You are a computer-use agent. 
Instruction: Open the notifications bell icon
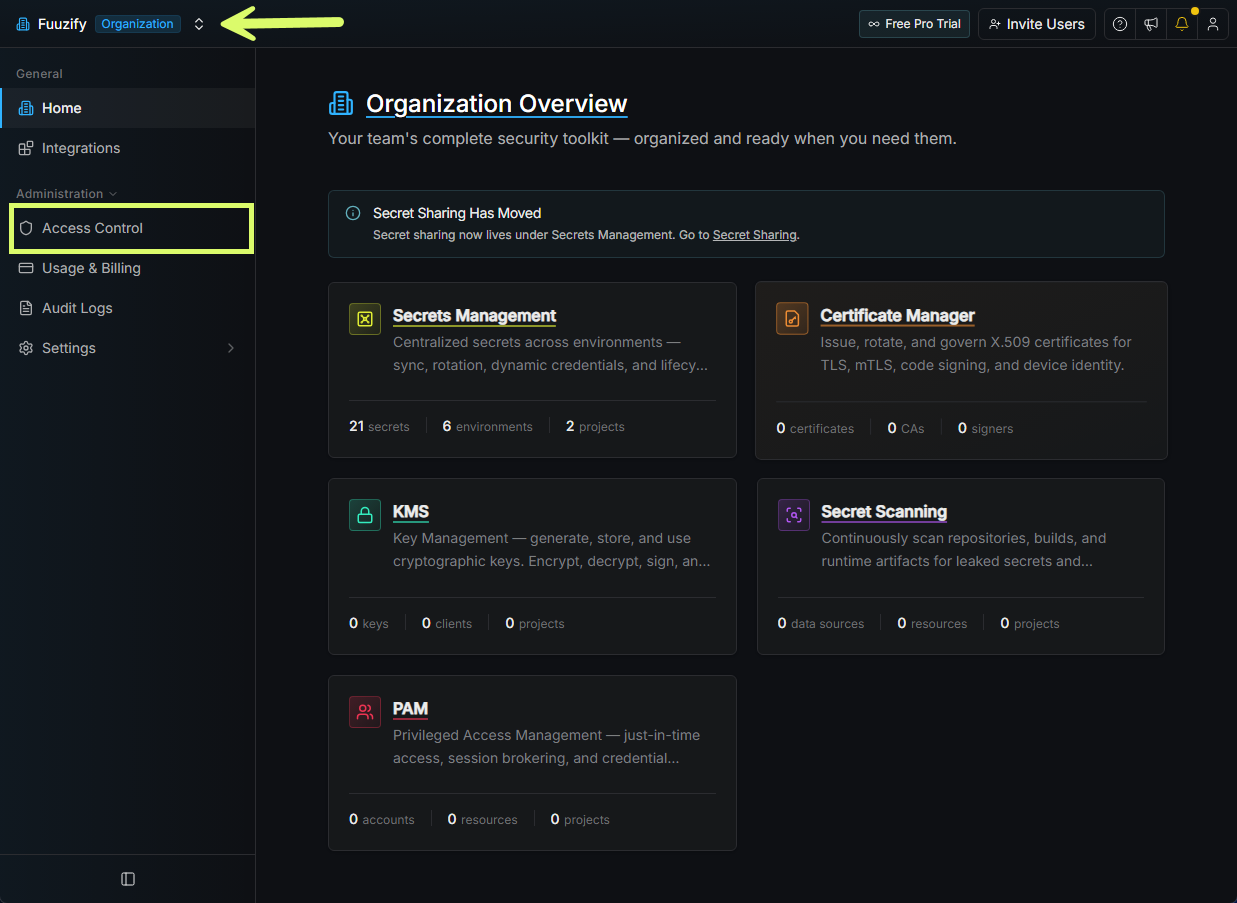tap(1182, 24)
